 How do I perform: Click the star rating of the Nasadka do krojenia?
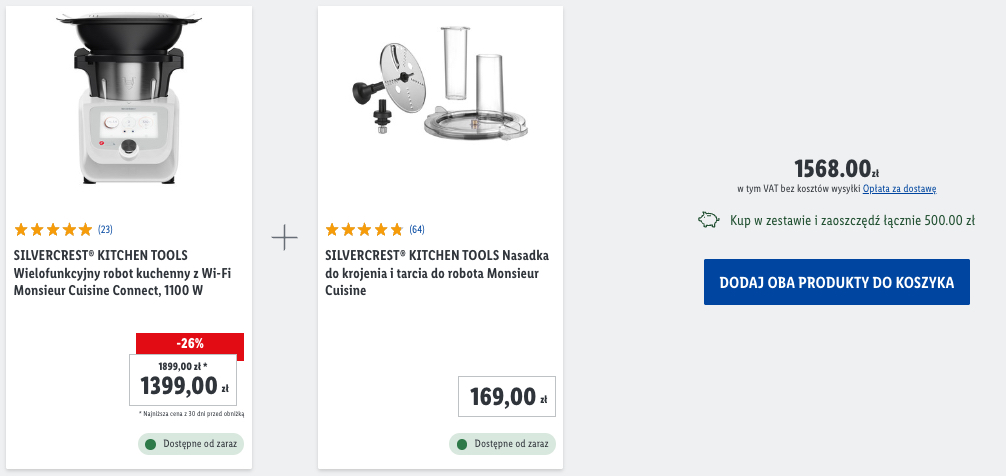364,229
